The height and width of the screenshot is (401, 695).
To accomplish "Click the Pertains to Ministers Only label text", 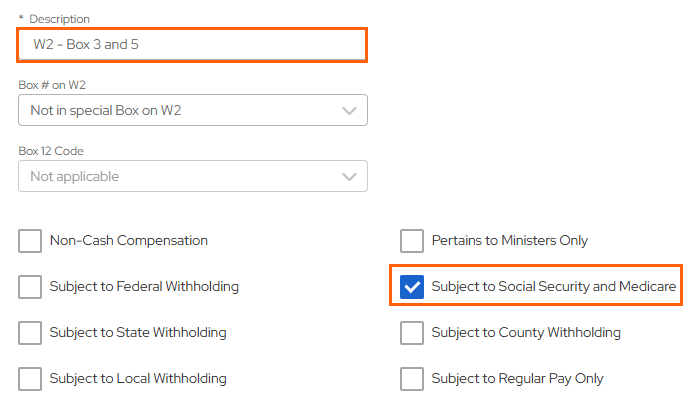I will 510,241.
